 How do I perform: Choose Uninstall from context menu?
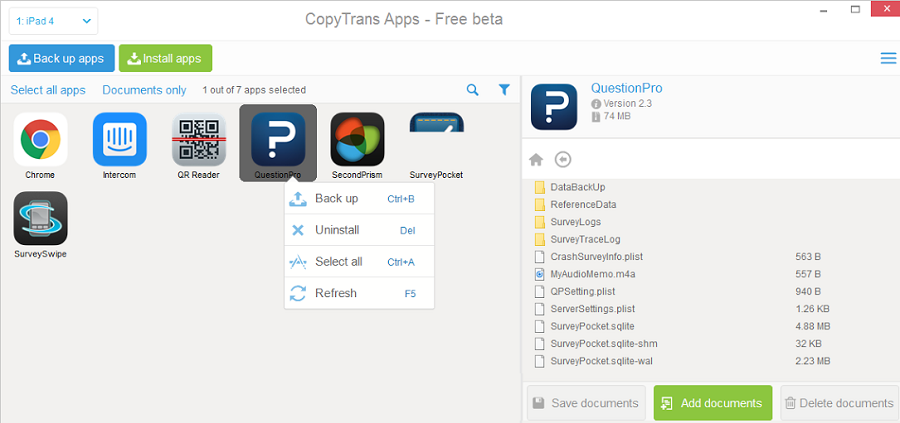tap(337, 230)
